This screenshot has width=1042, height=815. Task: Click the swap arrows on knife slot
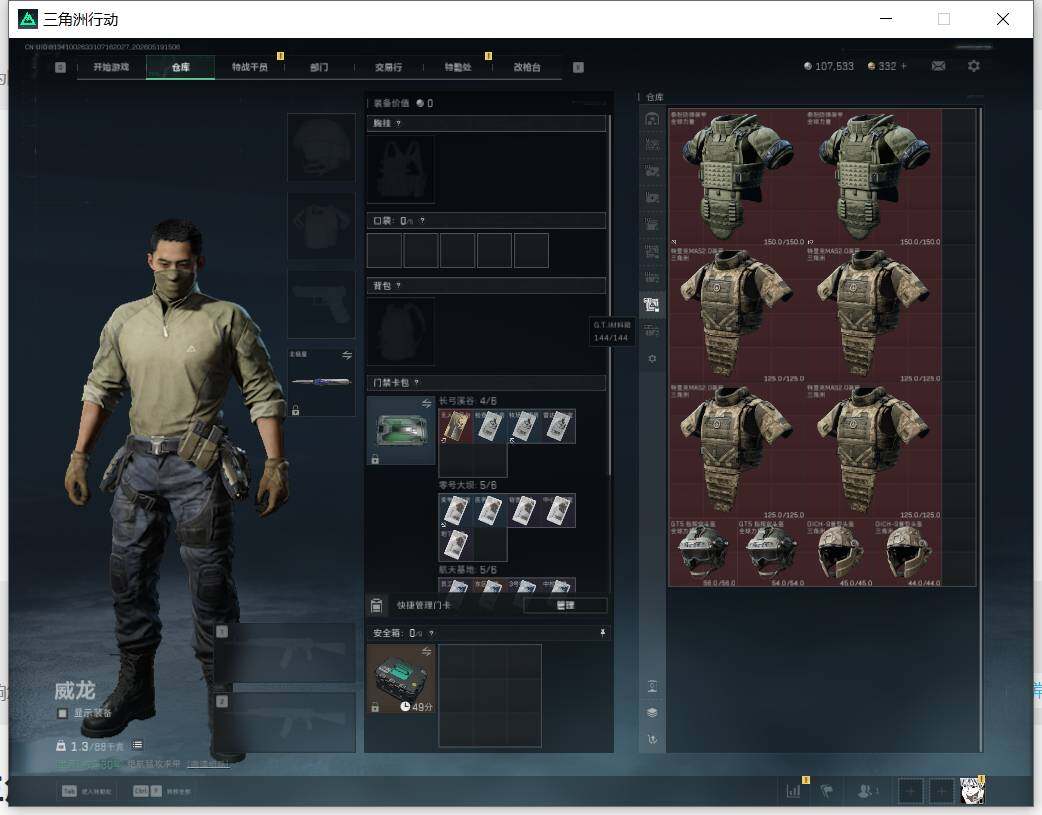pyautogui.click(x=347, y=355)
